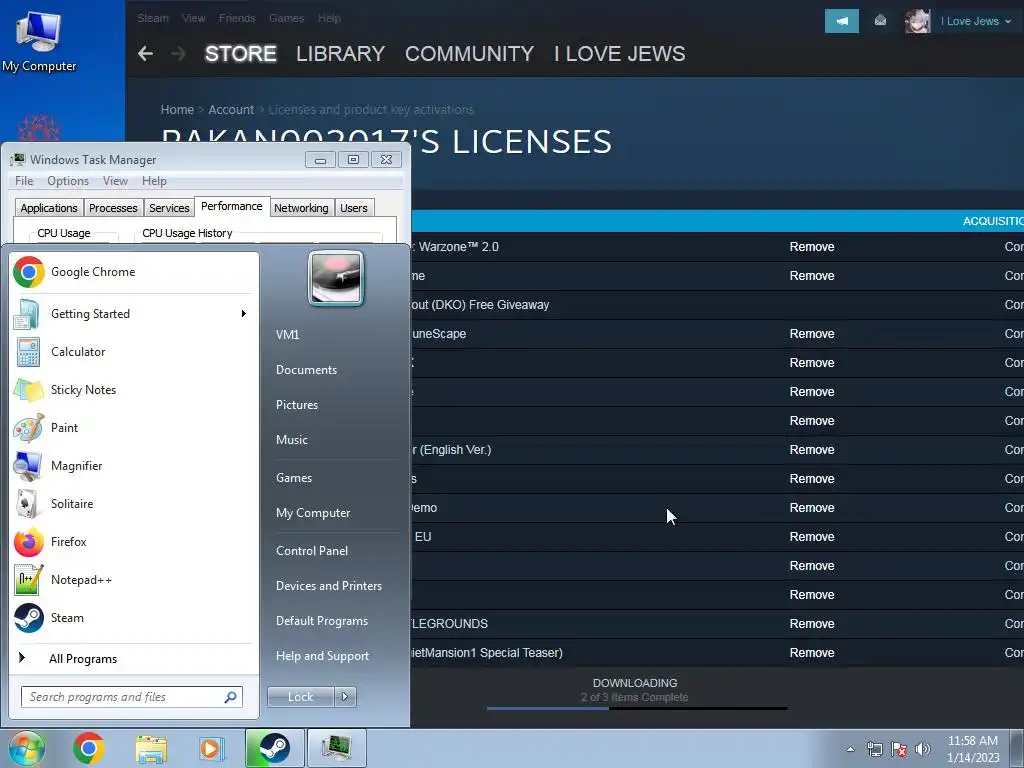This screenshot has height=768, width=1024.
Task: Go back using Steam back arrow
Action: pos(146,54)
